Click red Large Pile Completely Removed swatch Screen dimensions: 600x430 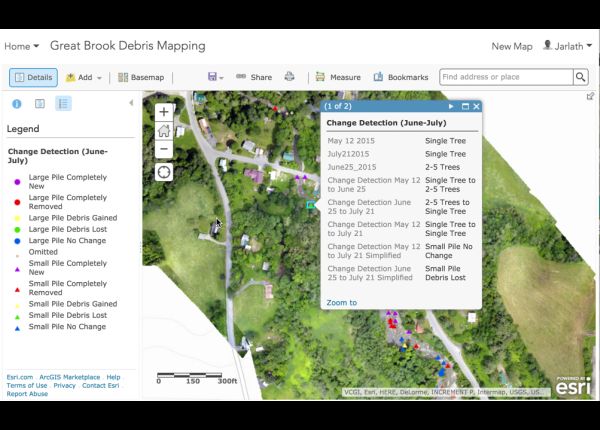[x=17, y=202]
